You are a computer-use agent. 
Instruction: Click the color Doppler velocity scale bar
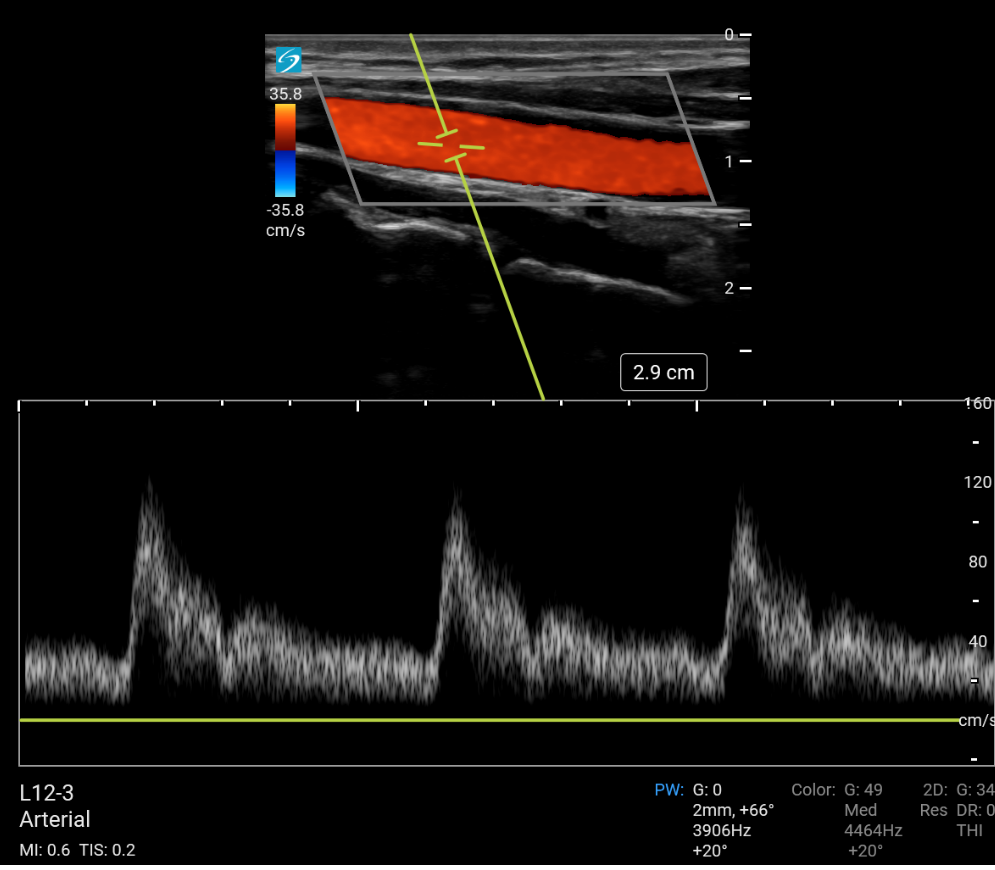[285, 150]
